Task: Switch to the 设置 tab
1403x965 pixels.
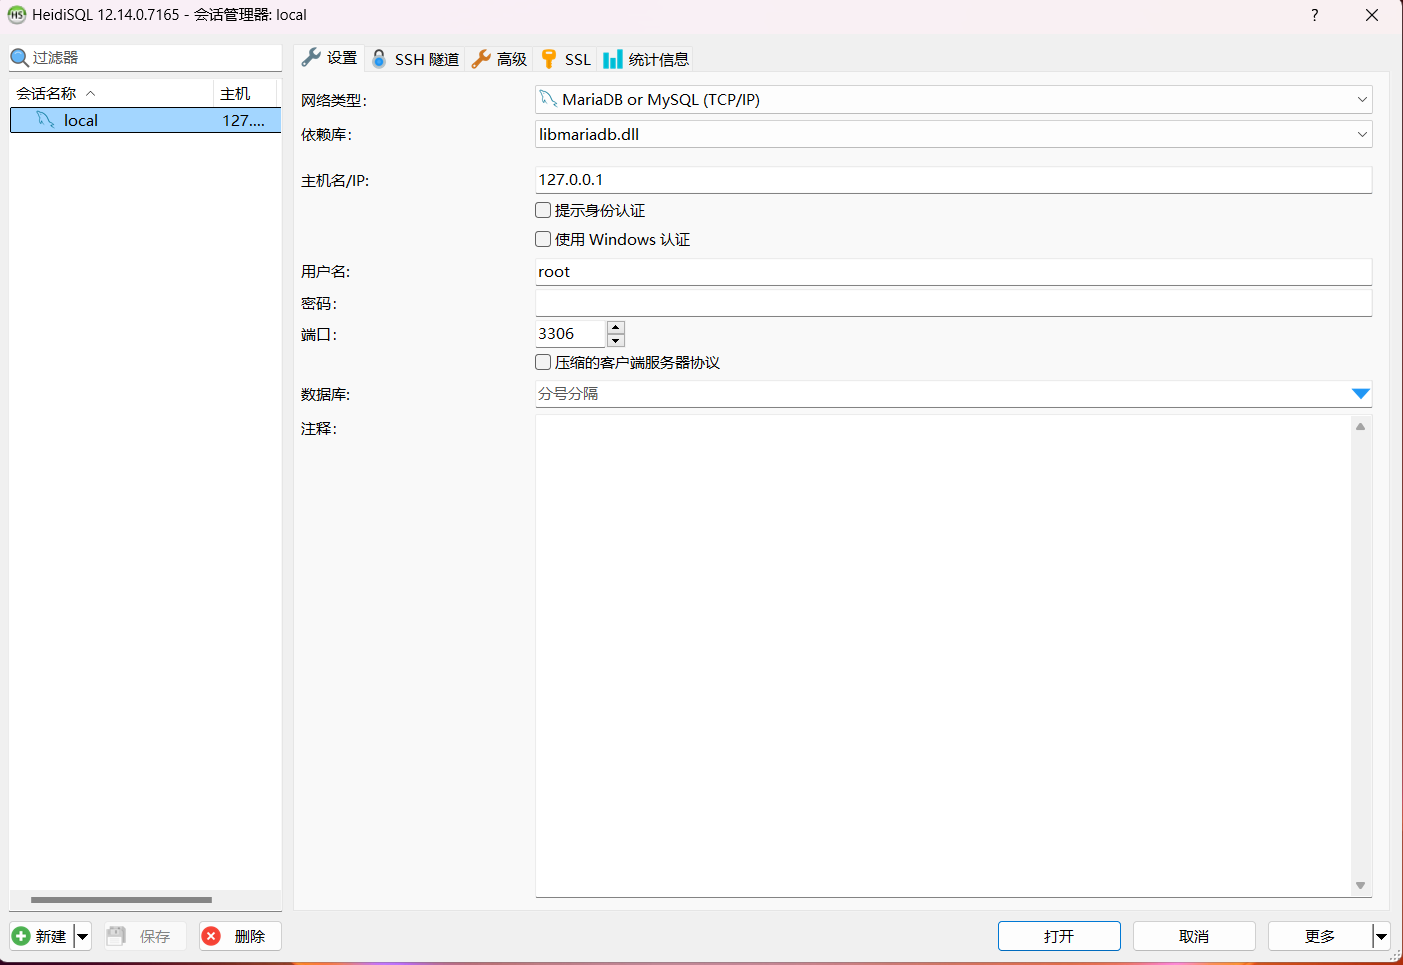Action: (x=329, y=58)
